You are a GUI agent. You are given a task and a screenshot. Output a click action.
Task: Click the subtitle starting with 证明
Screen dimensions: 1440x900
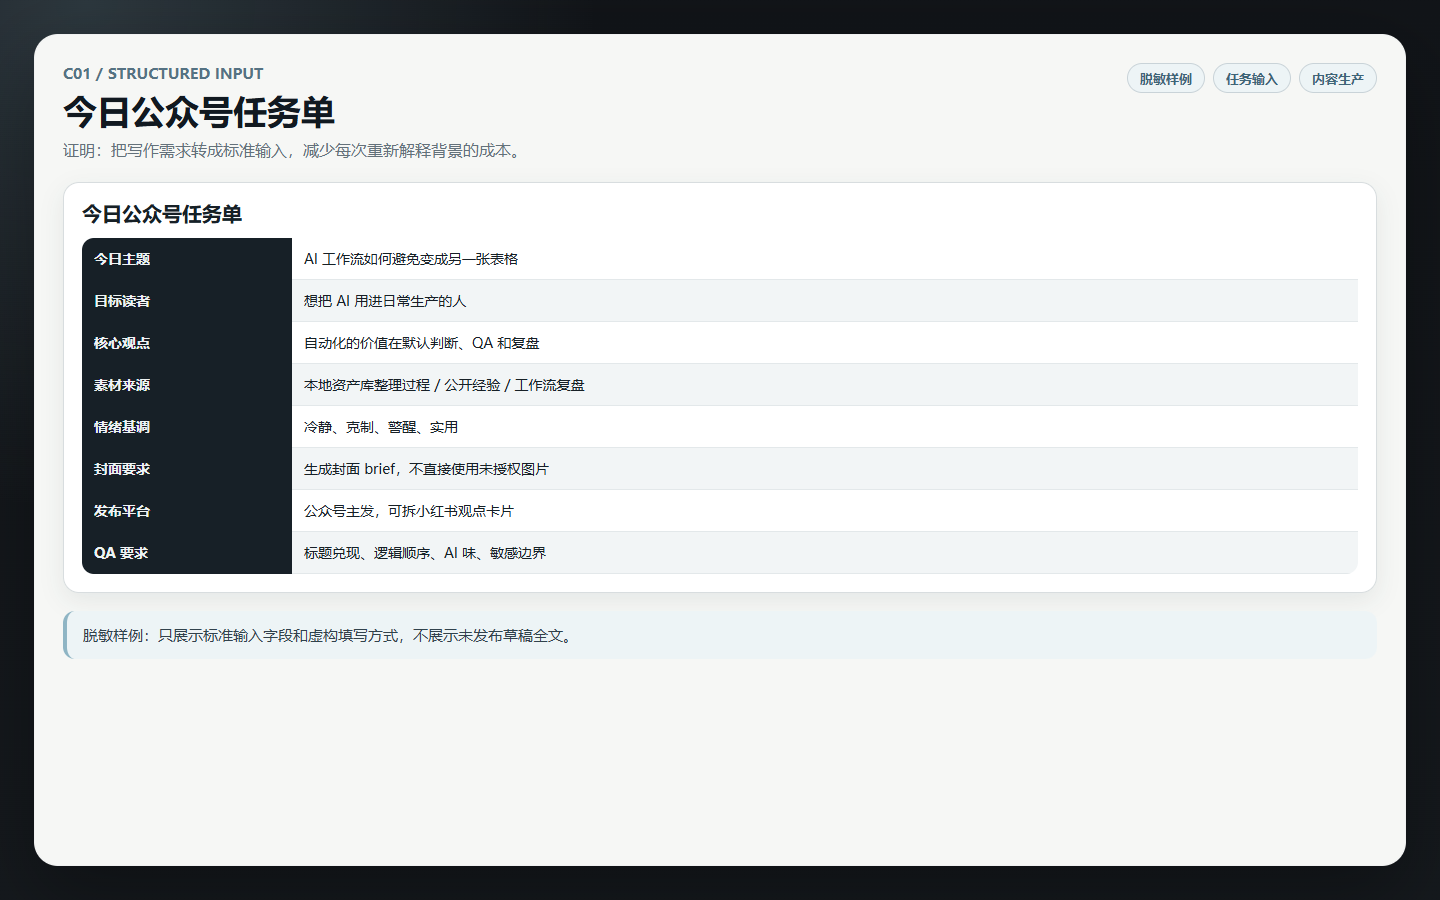pos(295,151)
